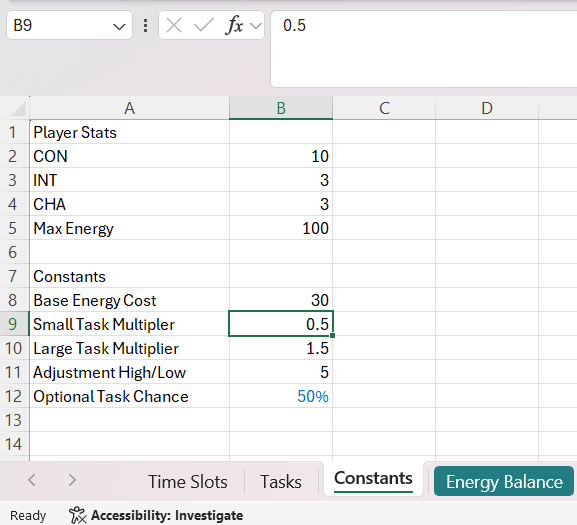Expand the dropdown arrow beside fx
The width and height of the screenshot is (577, 525).
tap(256, 26)
